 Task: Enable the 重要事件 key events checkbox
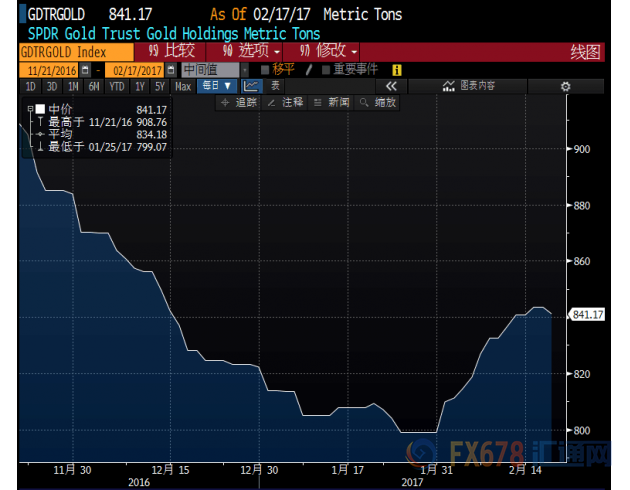pyautogui.click(x=326, y=70)
